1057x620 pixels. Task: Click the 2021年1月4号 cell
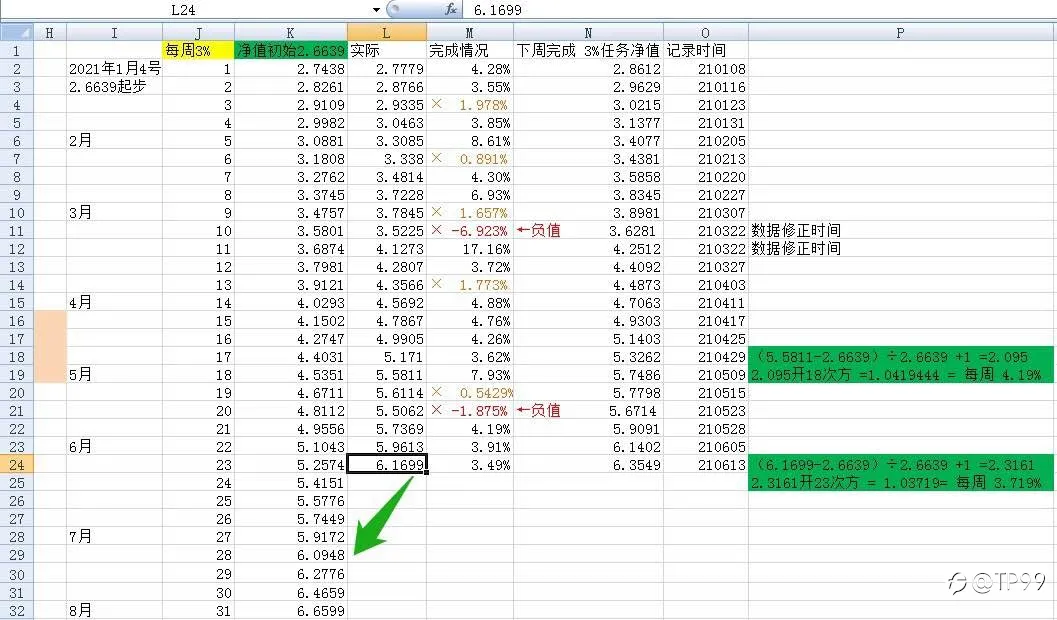(x=115, y=69)
